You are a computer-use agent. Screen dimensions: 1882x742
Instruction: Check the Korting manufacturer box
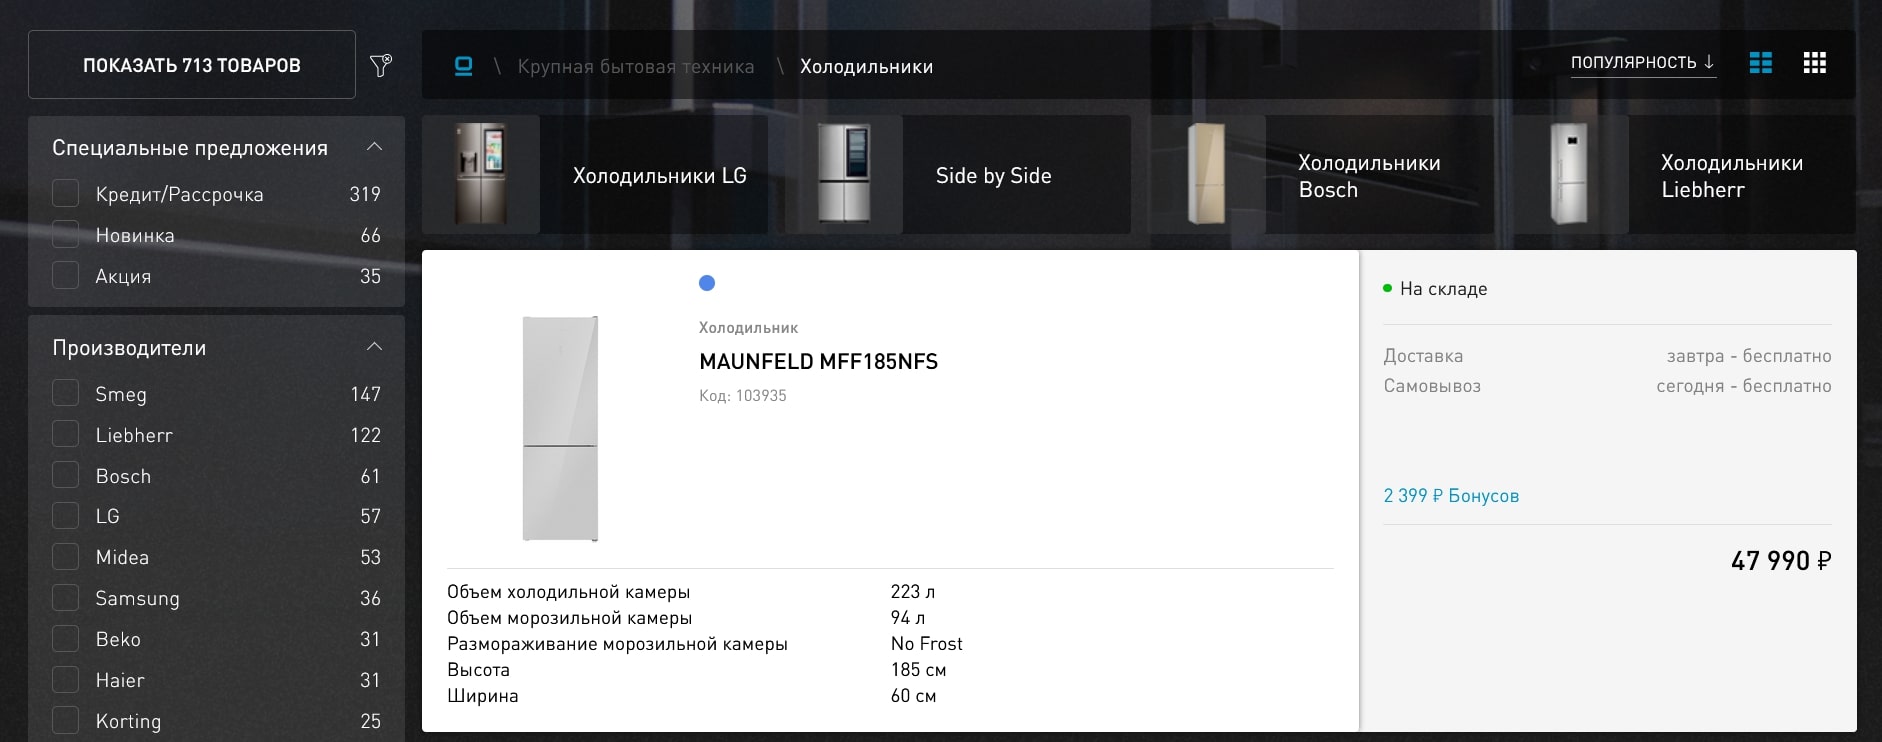(65, 721)
